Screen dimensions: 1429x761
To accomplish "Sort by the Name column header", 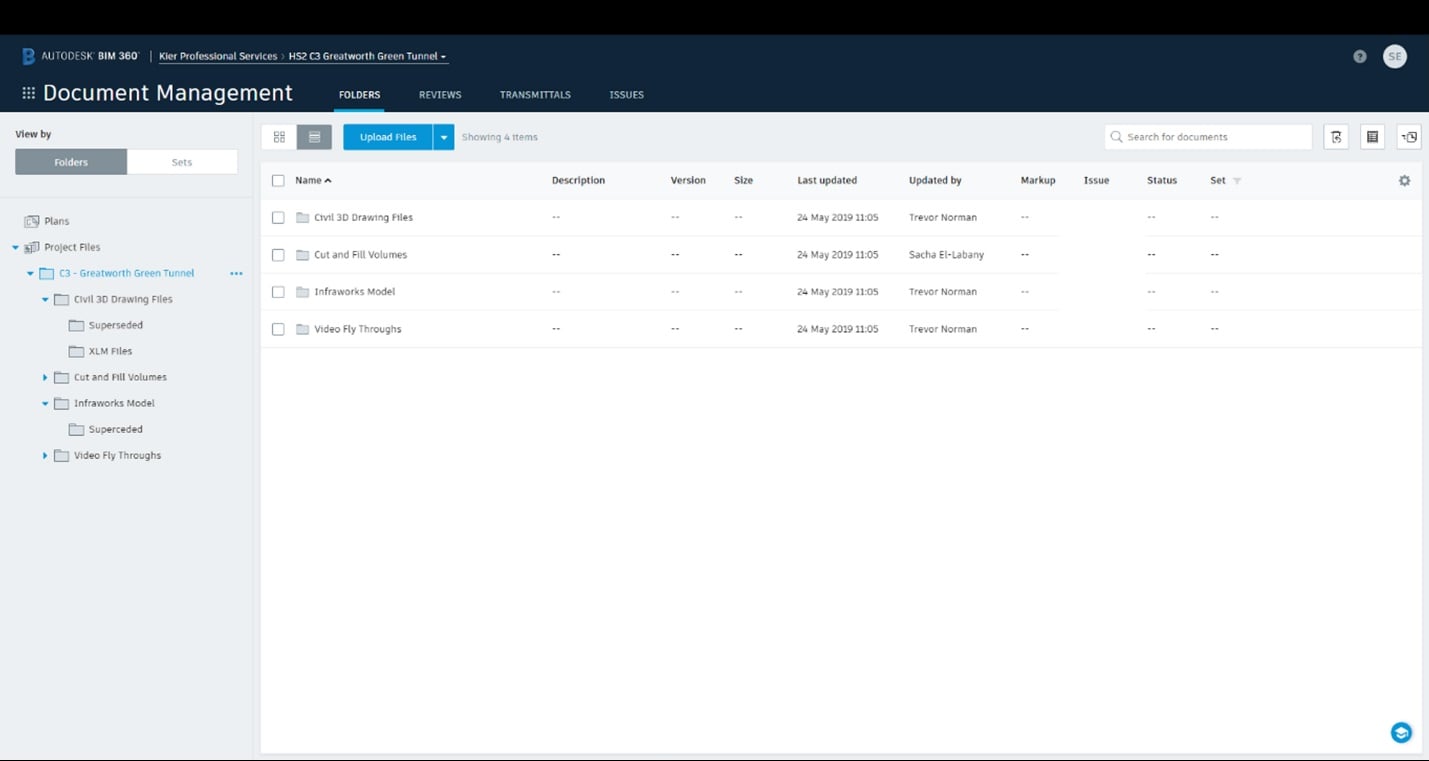I will coord(313,181).
